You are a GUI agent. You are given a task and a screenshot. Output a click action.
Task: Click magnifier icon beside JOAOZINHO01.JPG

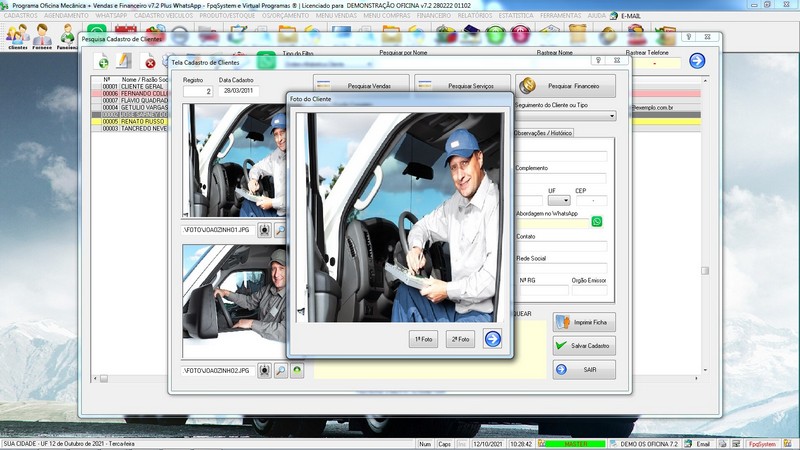tap(281, 230)
